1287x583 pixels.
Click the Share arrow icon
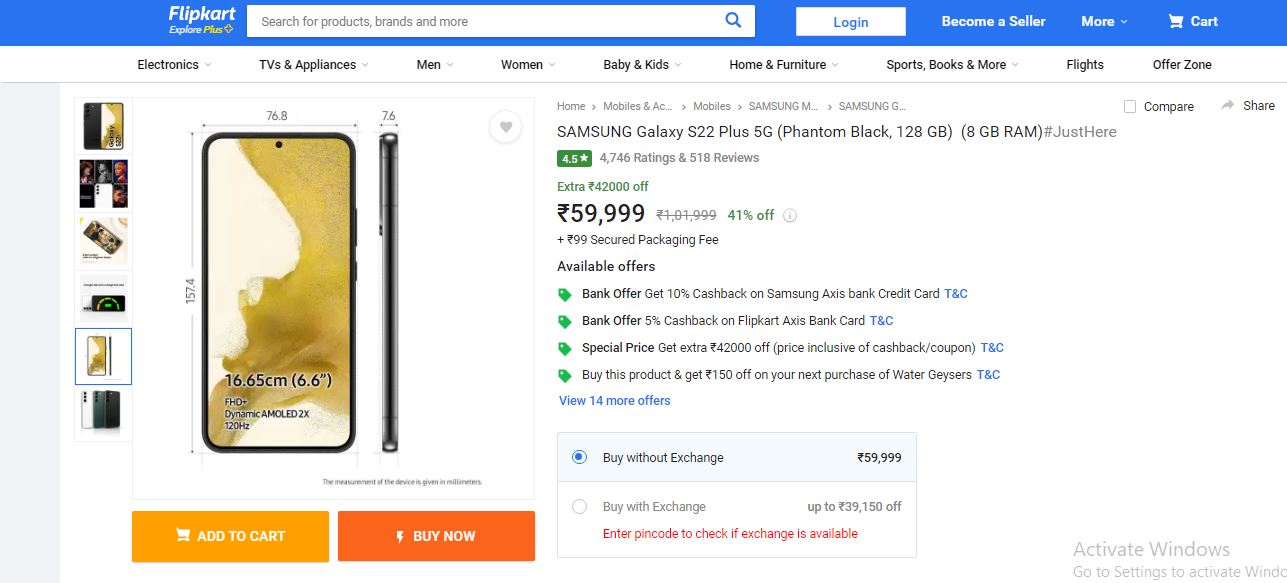[1227, 105]
